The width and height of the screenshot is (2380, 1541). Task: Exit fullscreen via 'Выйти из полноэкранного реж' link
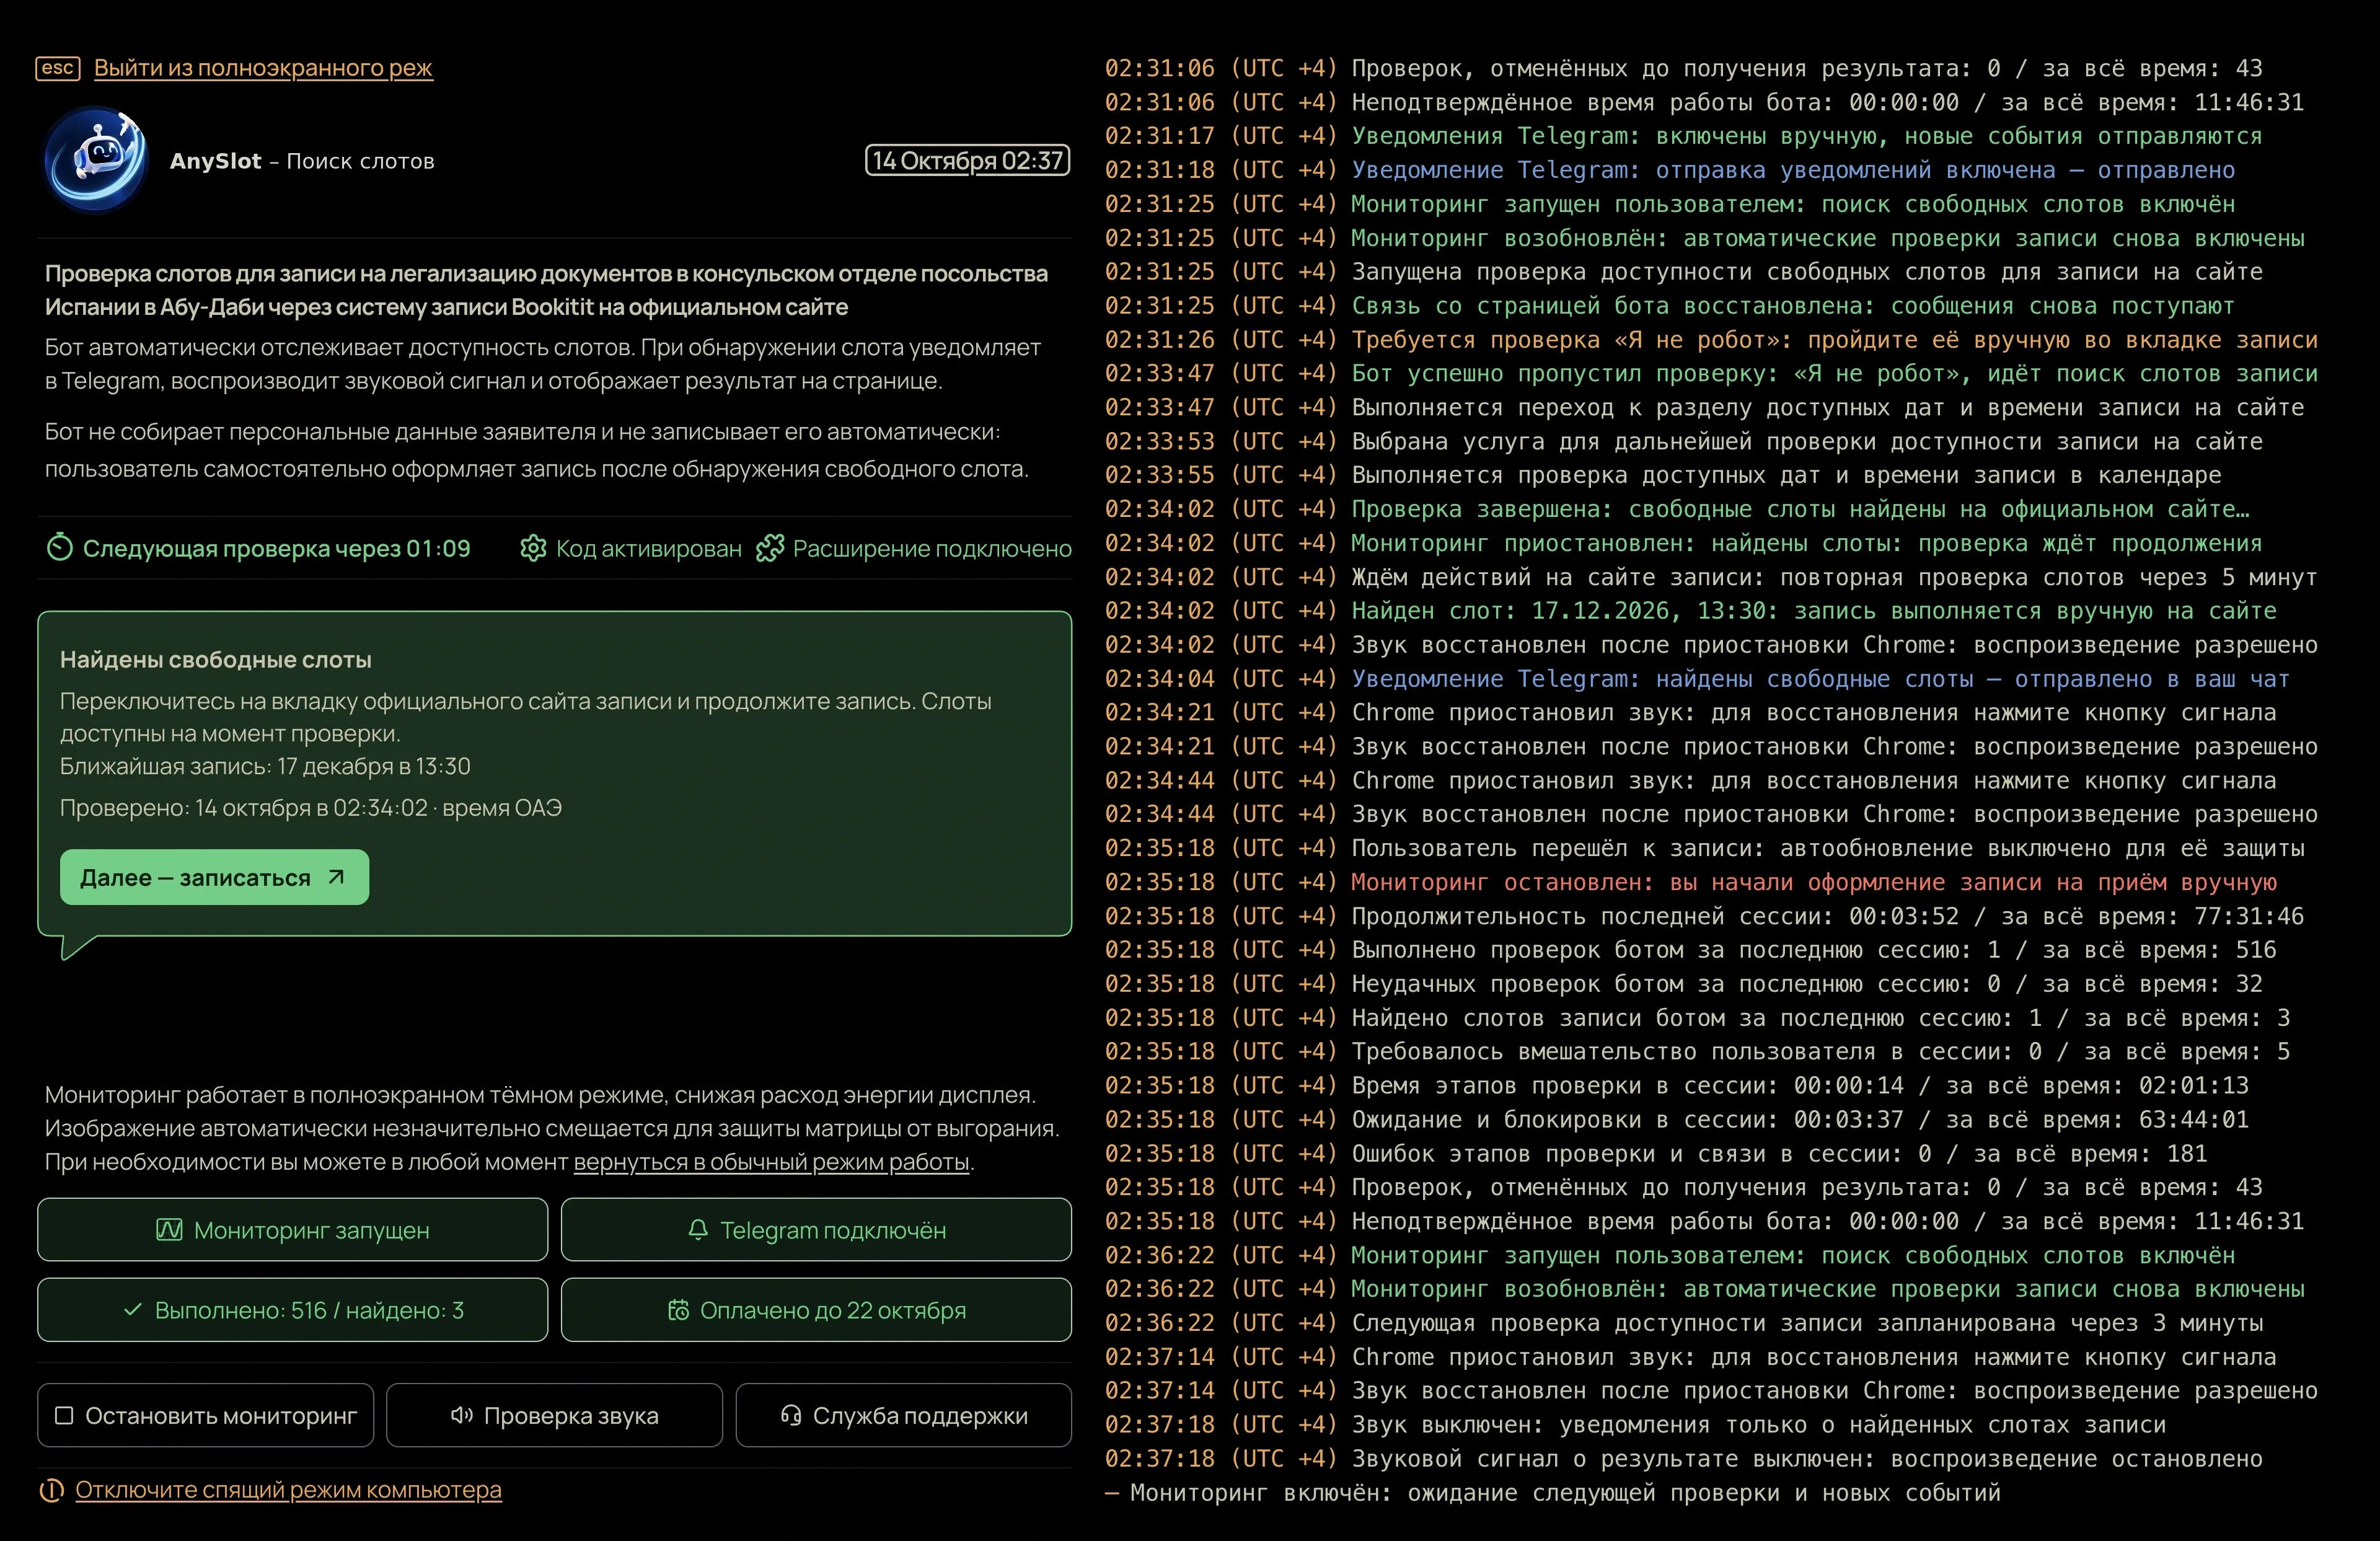[x=263, y=67]
